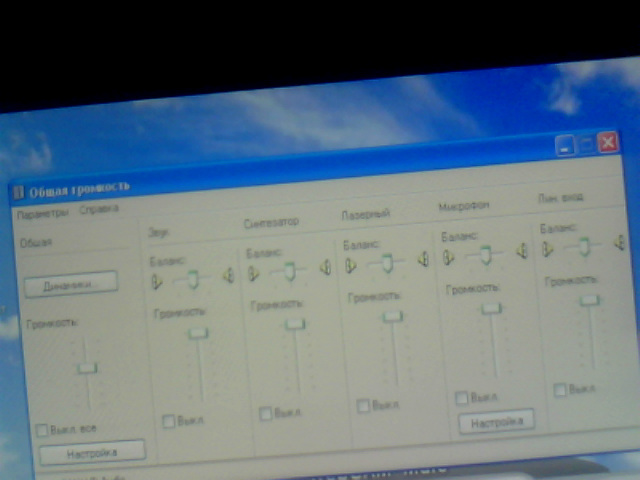640x480 pixels.
Task: Click the Лин. вход volume slider handle
Action: coord(590,299)
